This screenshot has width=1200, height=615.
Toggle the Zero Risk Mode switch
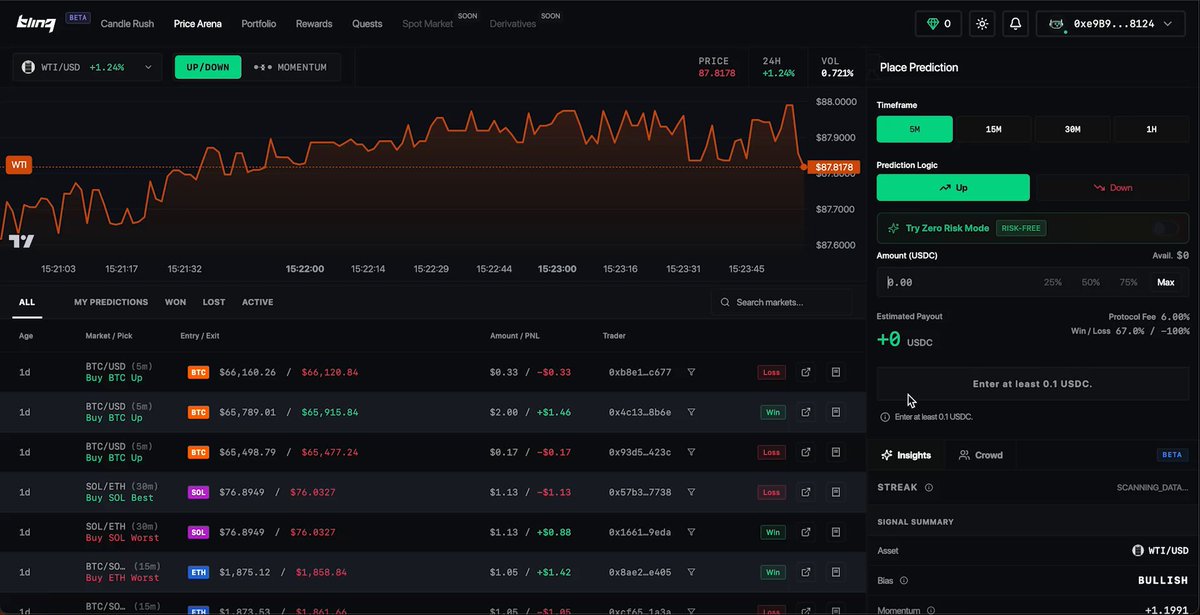[x=1165, y=228]
